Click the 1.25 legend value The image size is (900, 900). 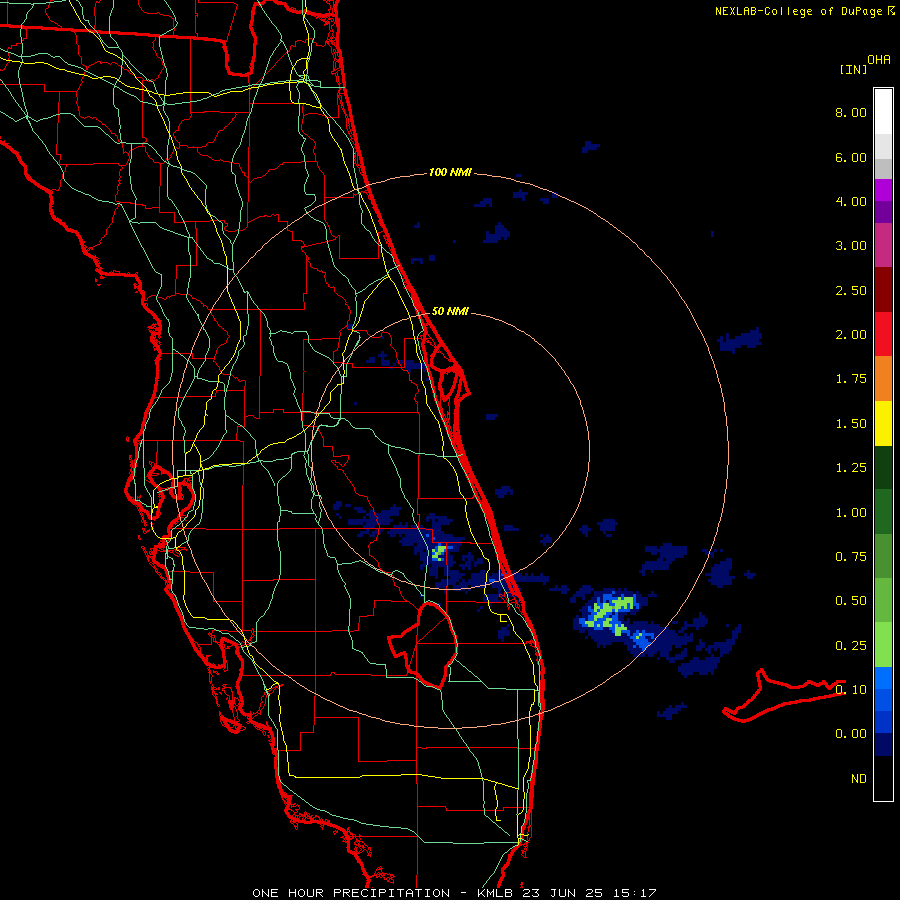point(851,468)
